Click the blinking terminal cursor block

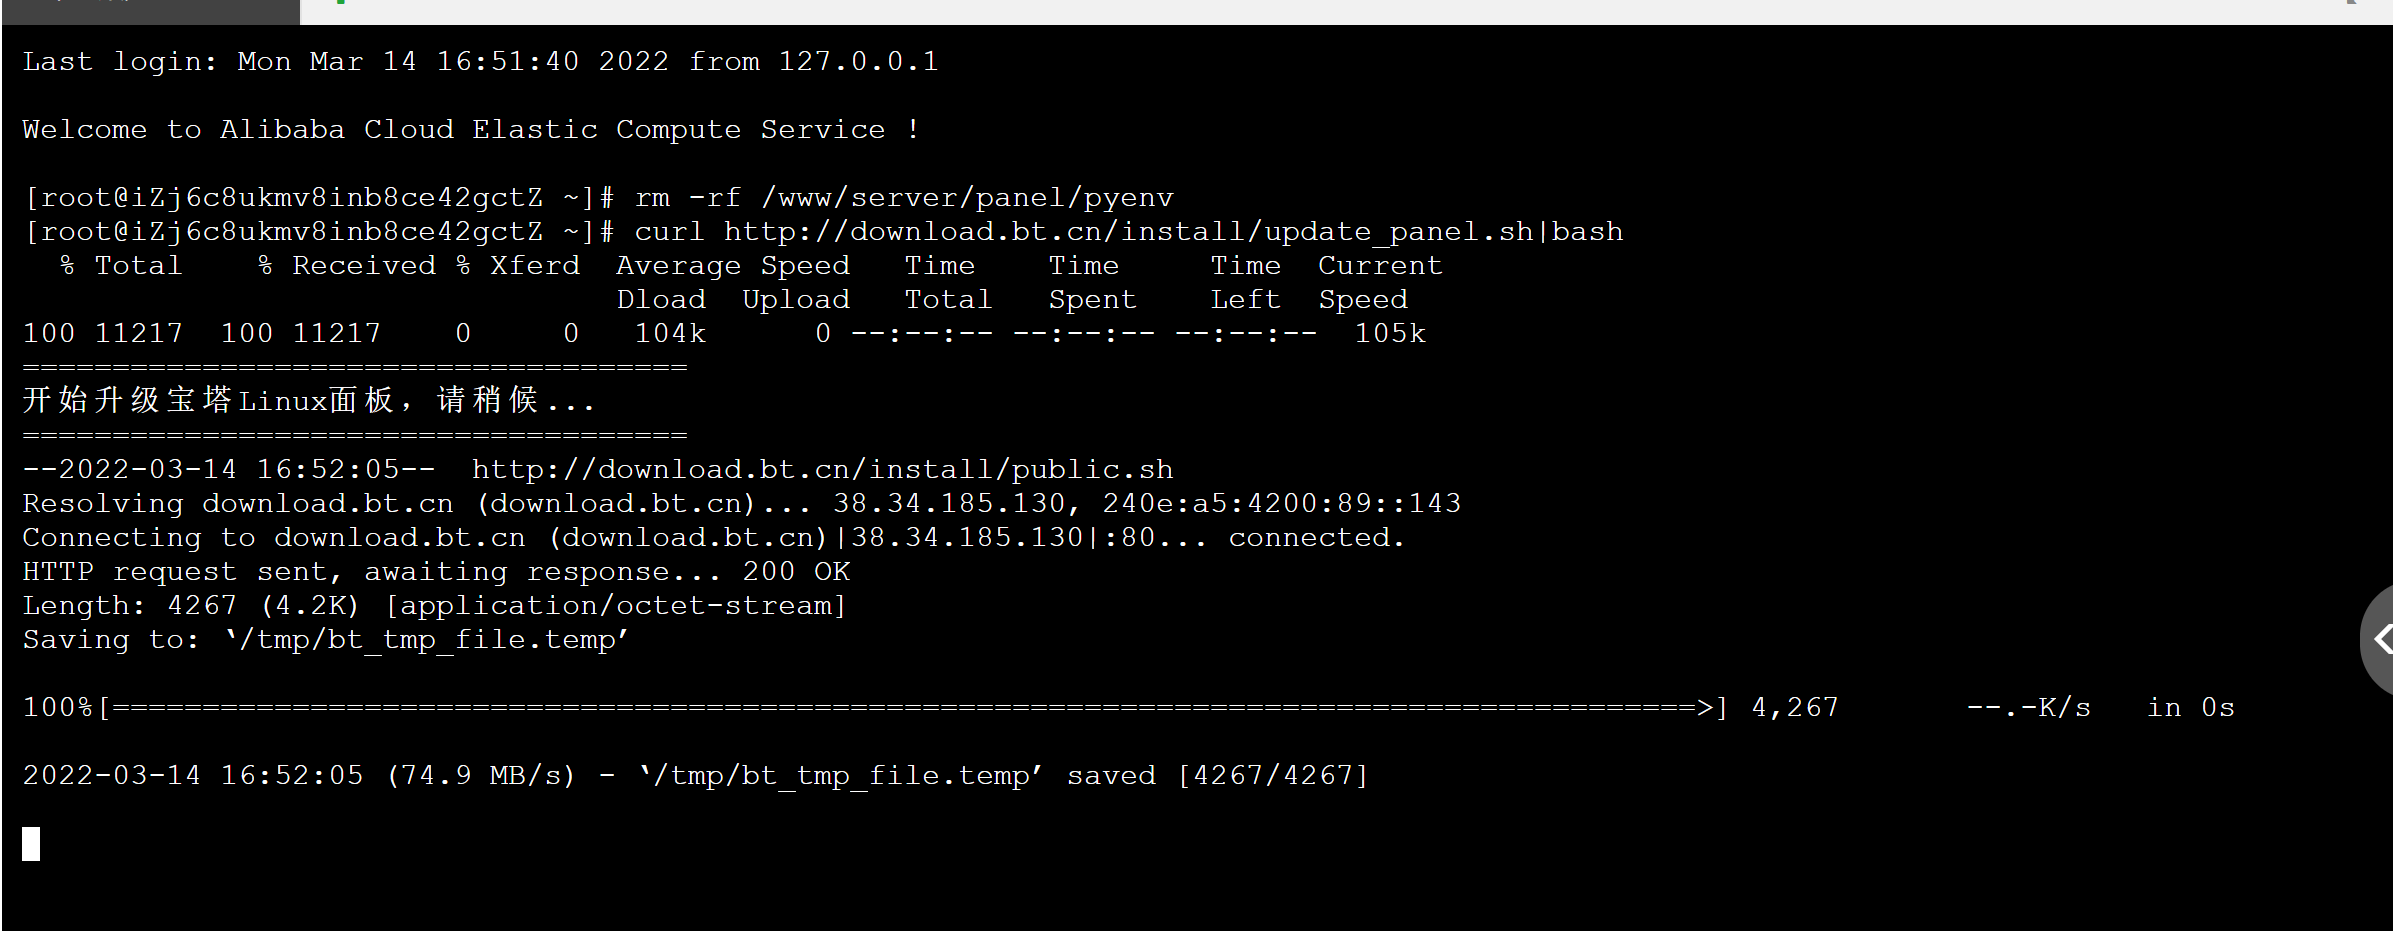31,843
